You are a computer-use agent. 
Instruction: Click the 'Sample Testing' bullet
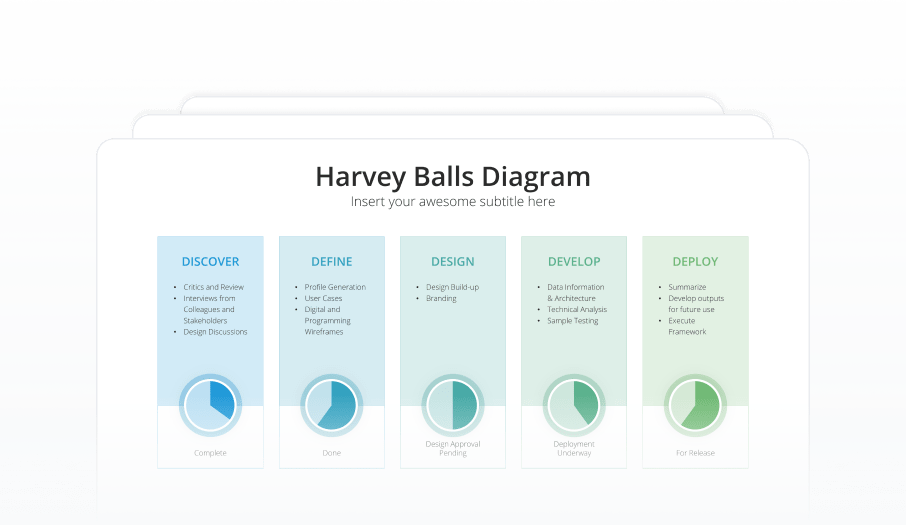tap(573, 321)
